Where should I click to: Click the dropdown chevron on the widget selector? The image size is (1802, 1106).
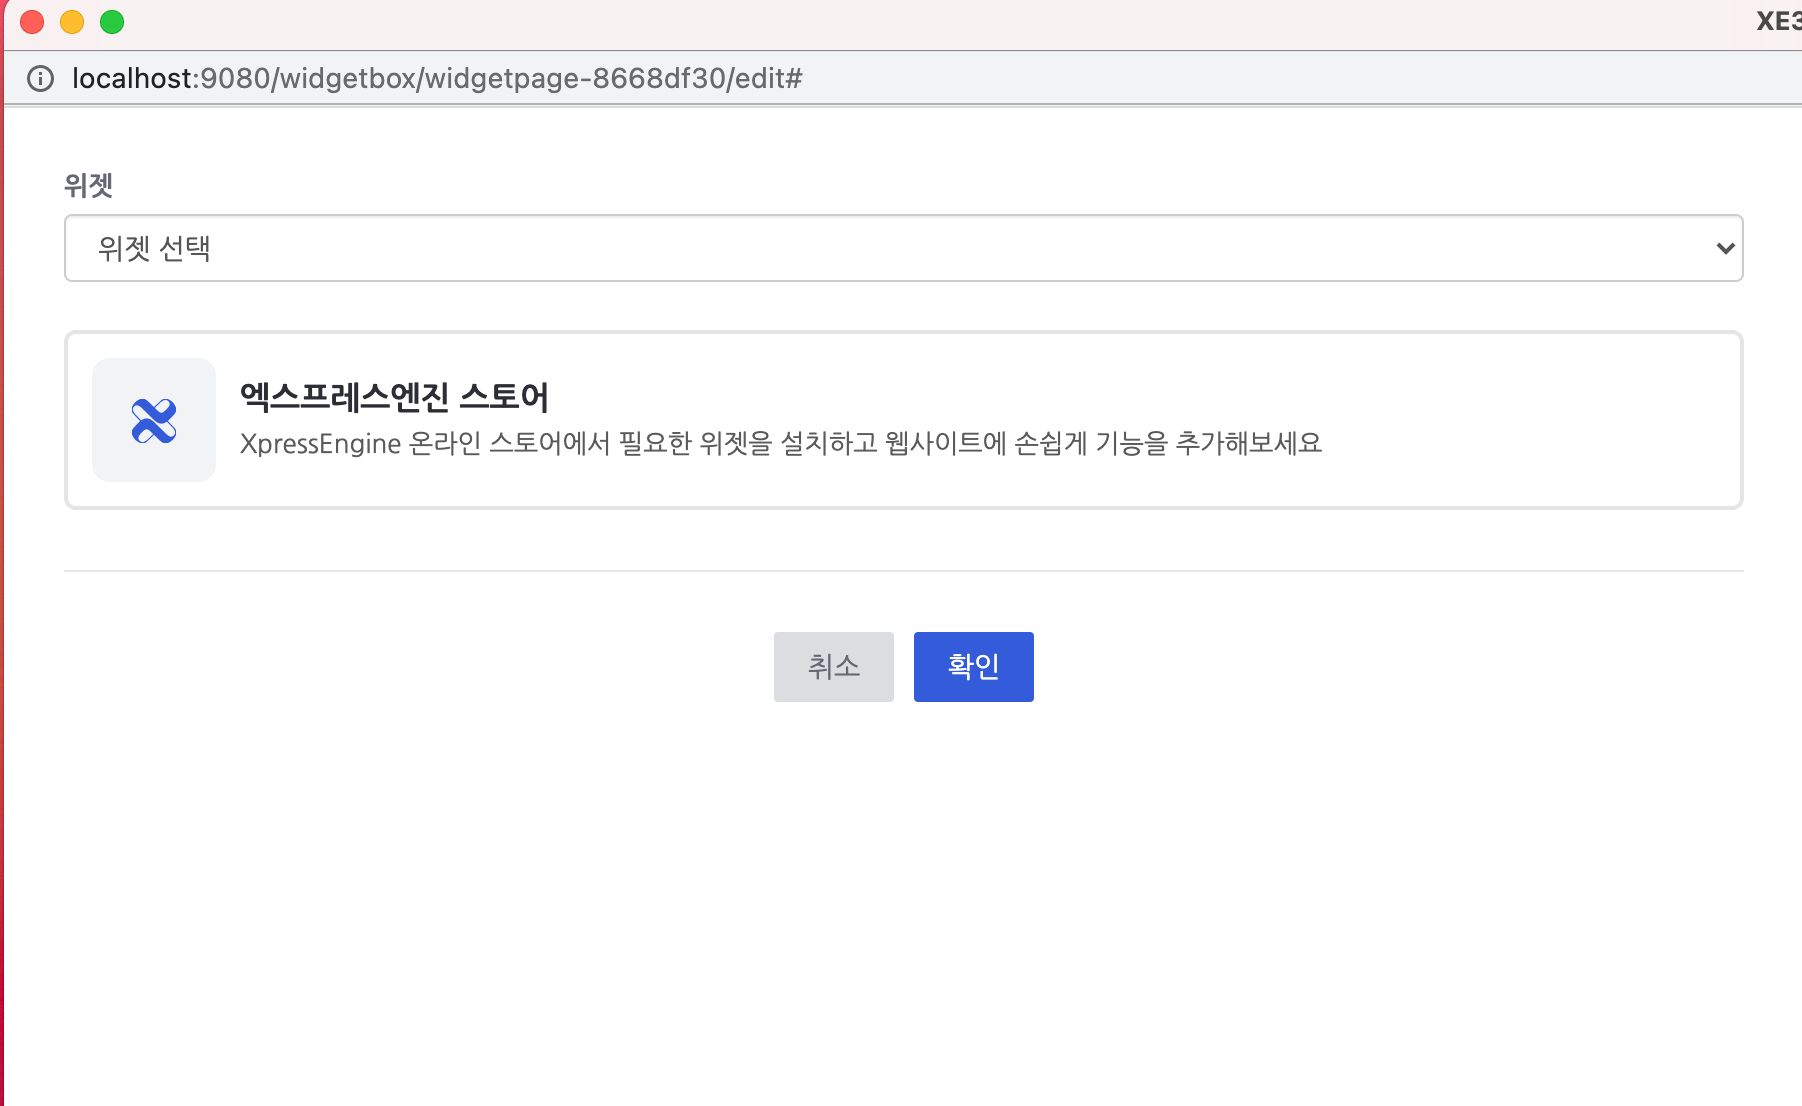pyautogui.click(x=1724, y=248)
